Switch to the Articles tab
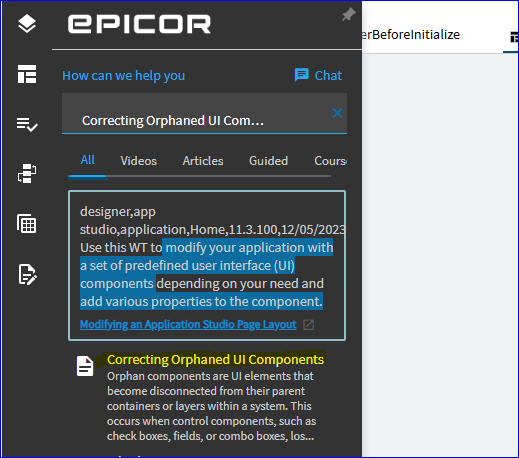The width and height of the screenshot is (519, 458). point(203,161)
